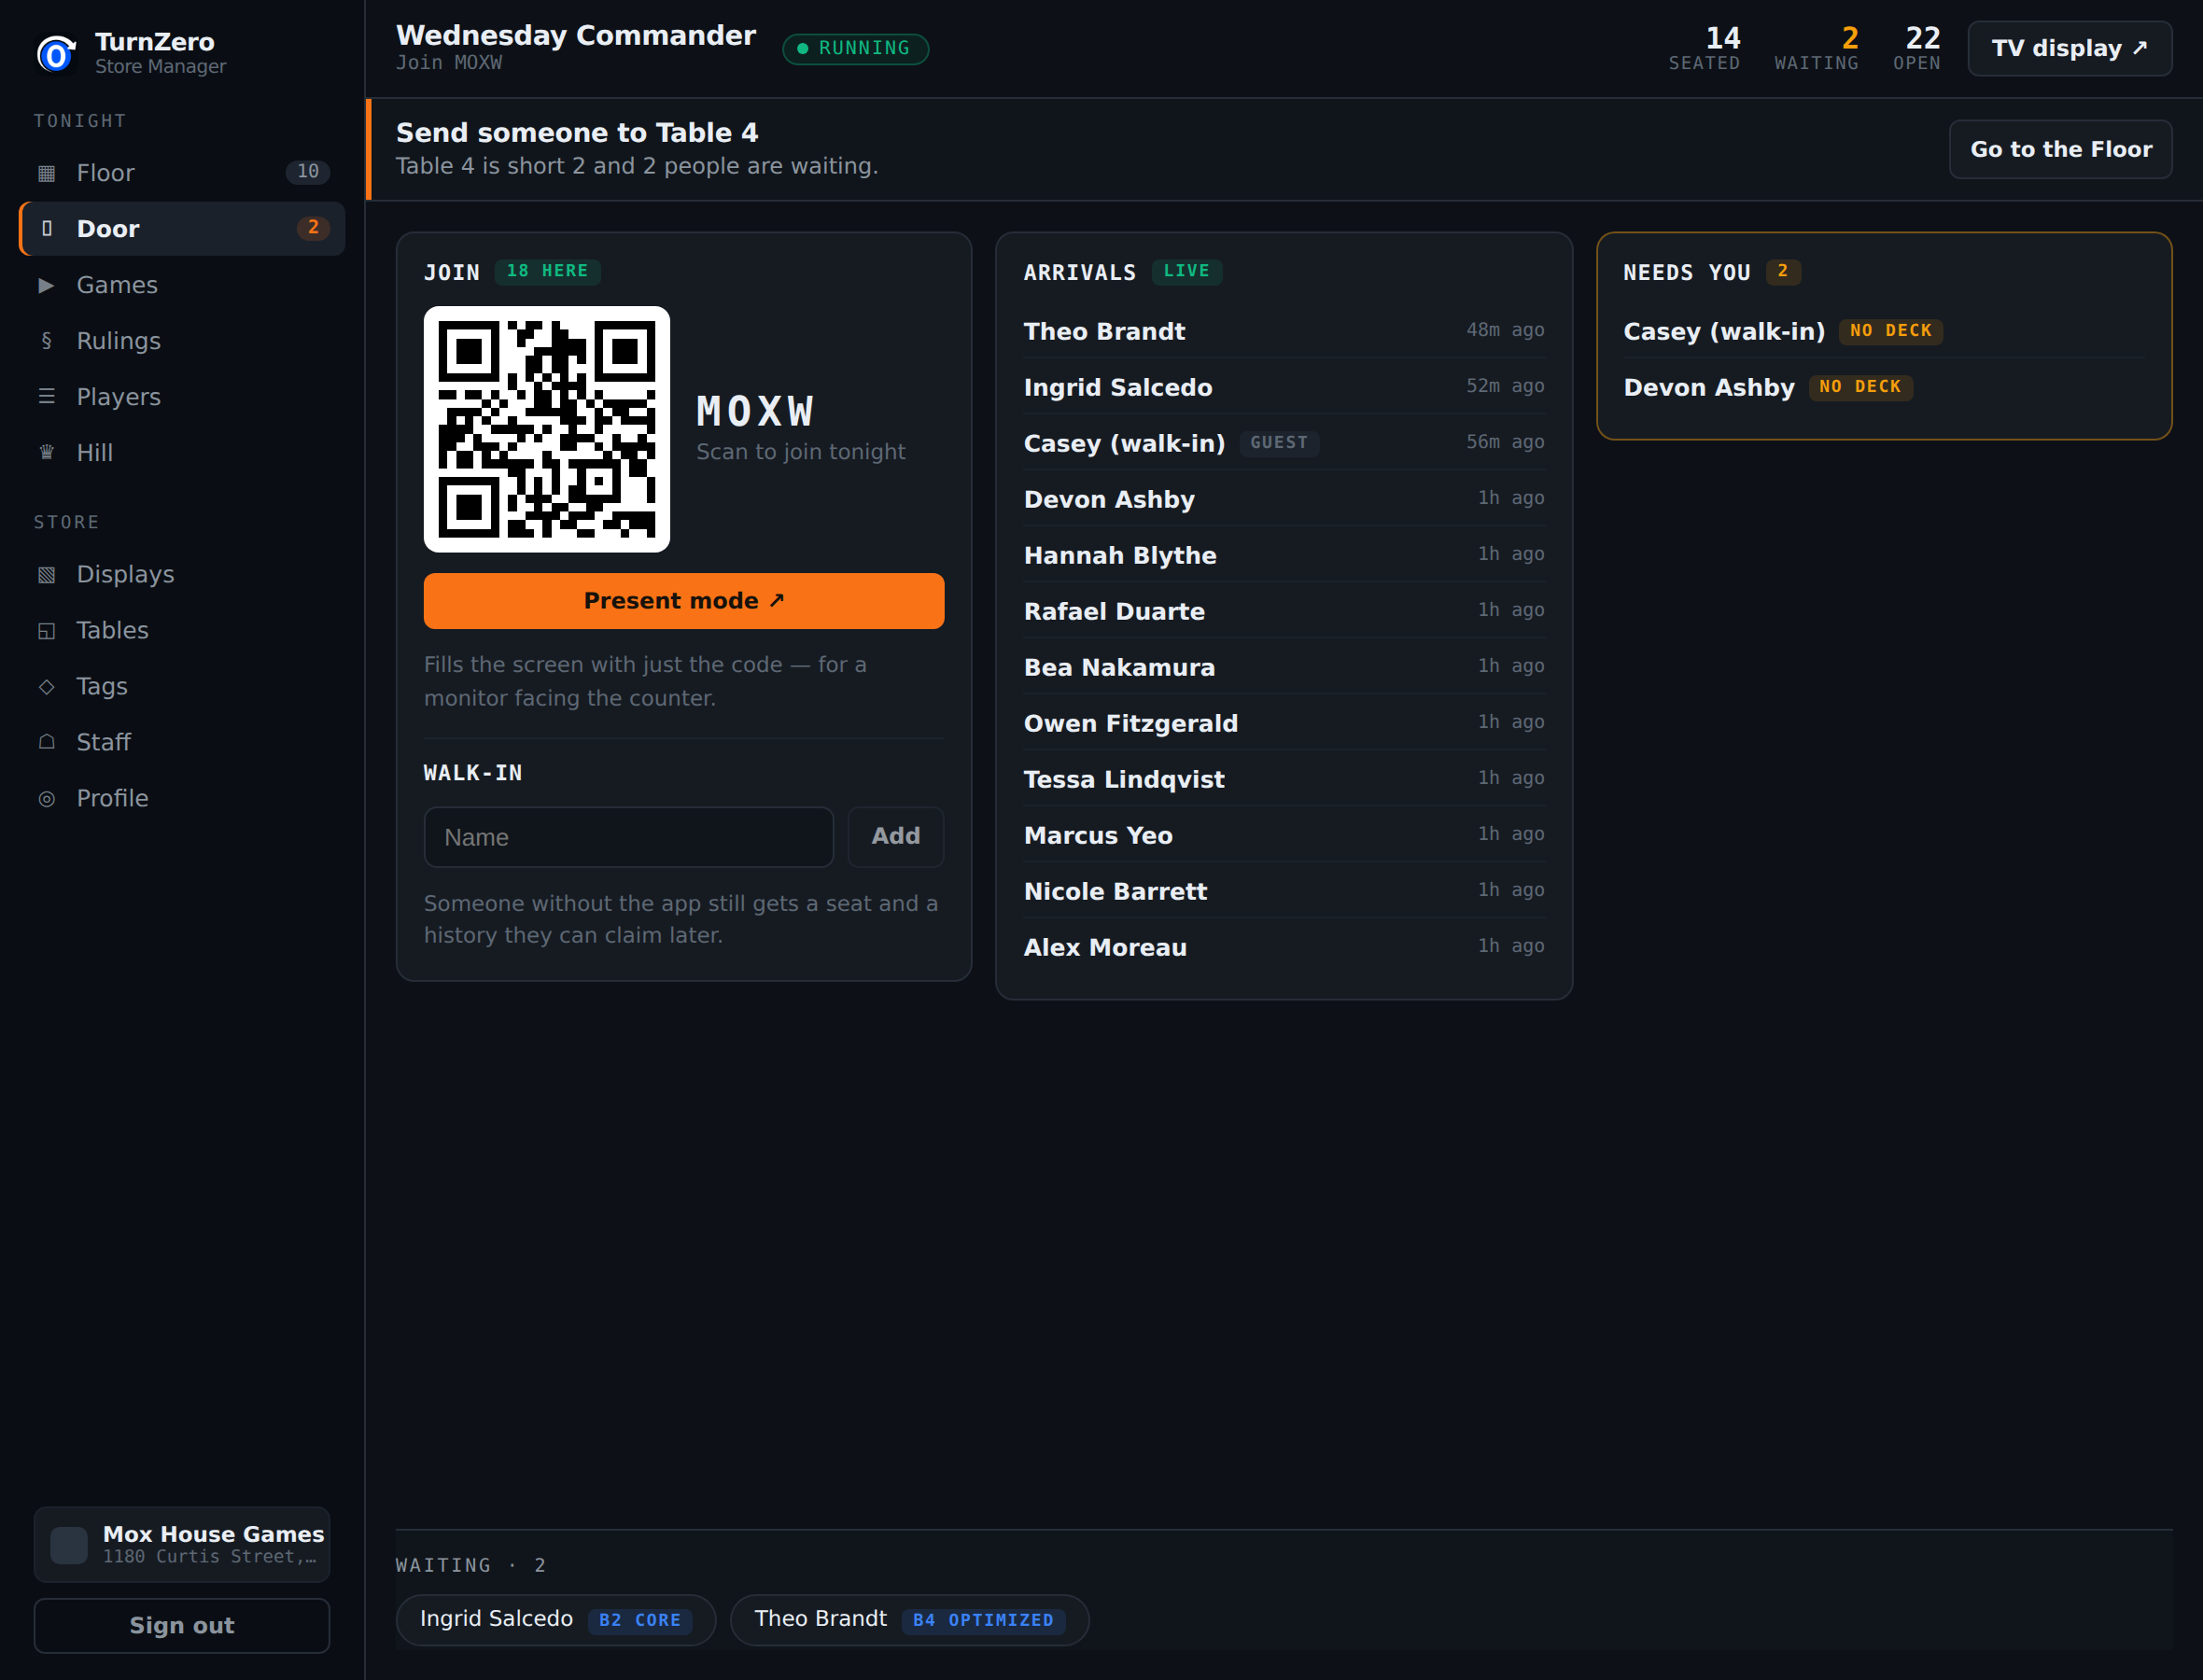Click the Door badge showing 2
This screenshot has height=1680, width=2203.
coord(313,228)
